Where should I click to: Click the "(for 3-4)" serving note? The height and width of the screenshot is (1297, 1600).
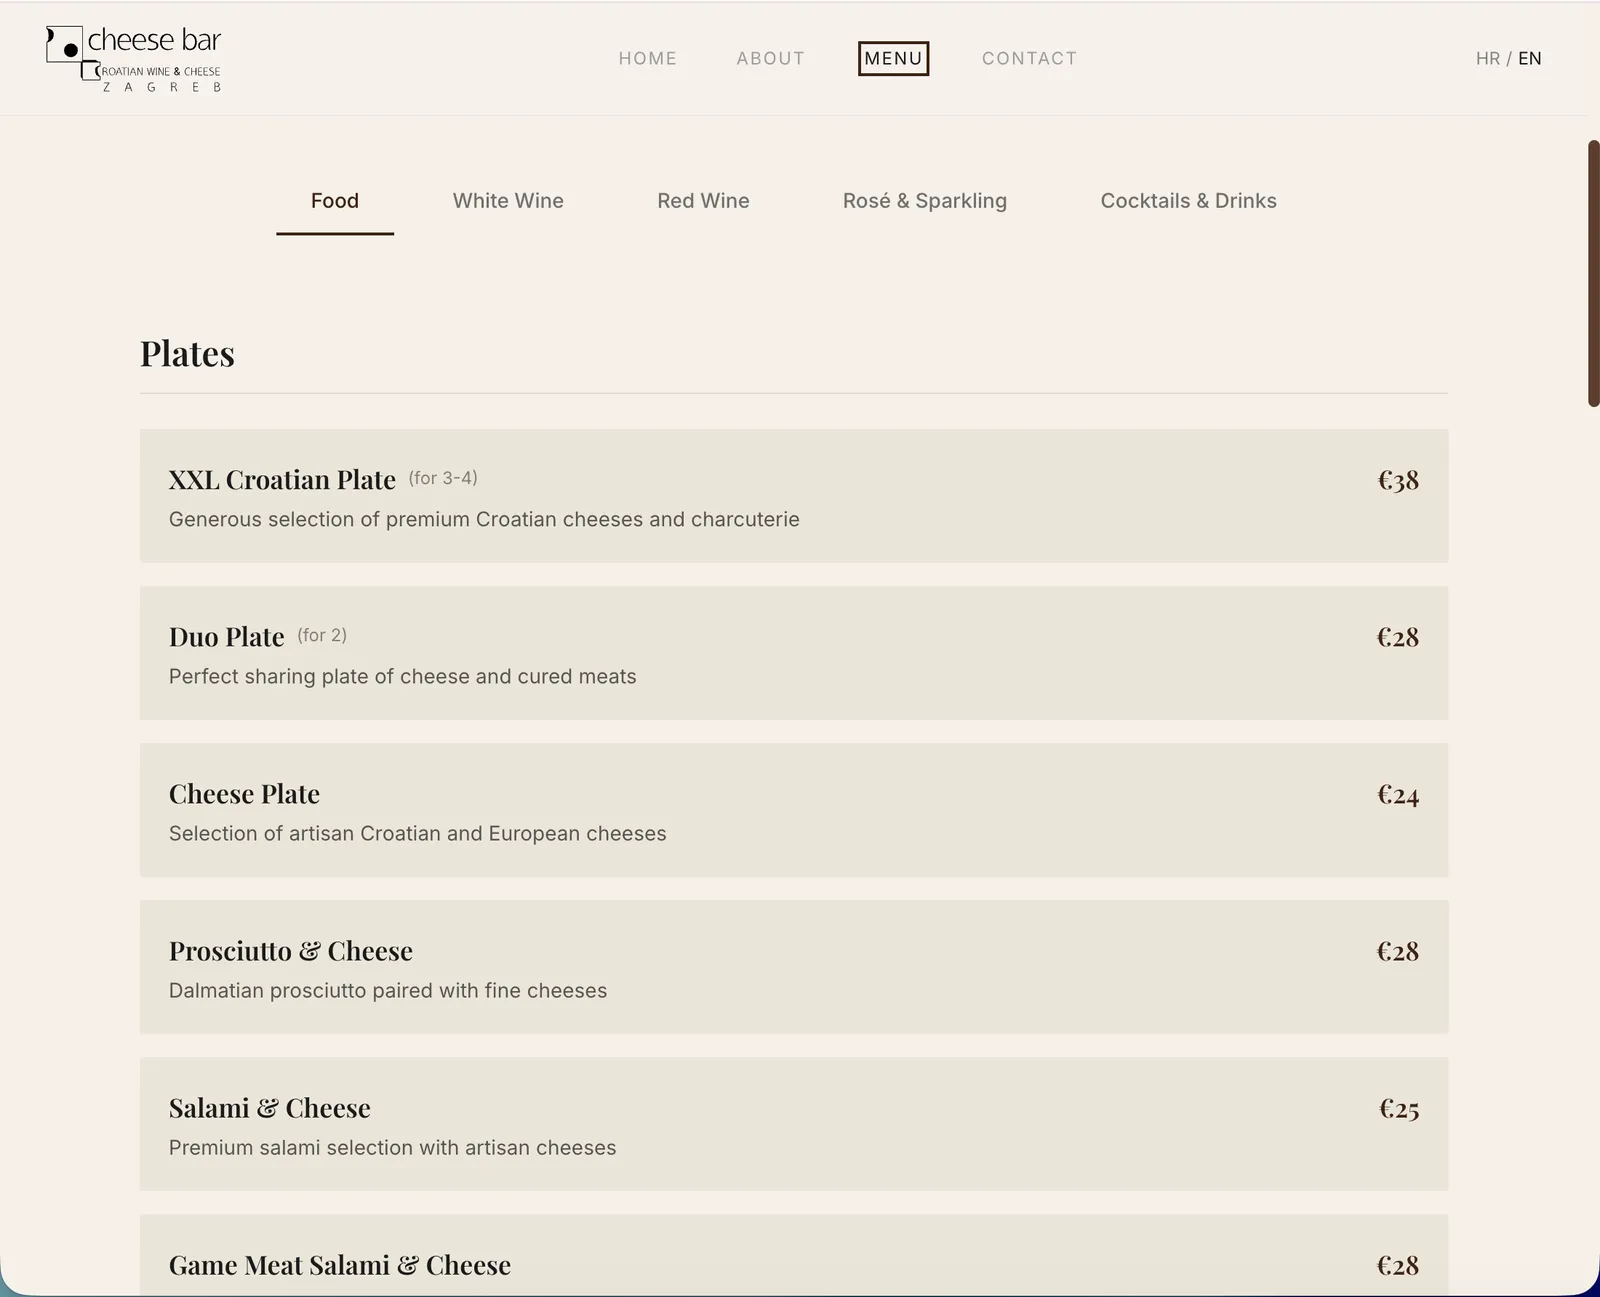(443, 478)
